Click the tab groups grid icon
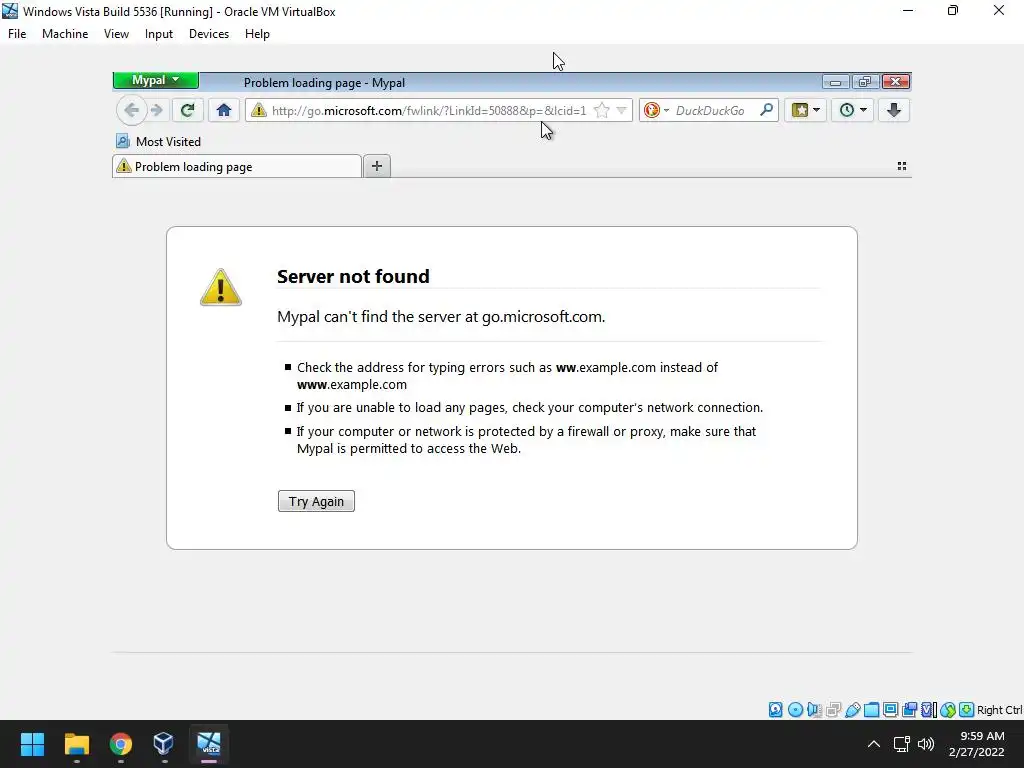The width and height of the screenshot is (1024, 768). (x=902, y=166)
